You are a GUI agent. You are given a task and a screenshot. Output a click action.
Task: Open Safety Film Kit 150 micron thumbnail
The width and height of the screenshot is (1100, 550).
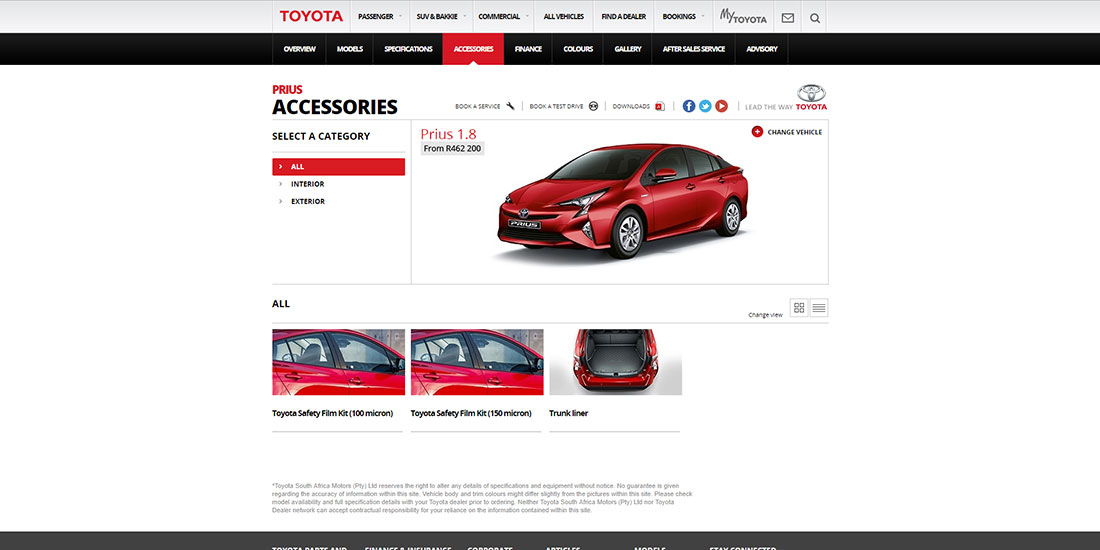coord(477,362)
